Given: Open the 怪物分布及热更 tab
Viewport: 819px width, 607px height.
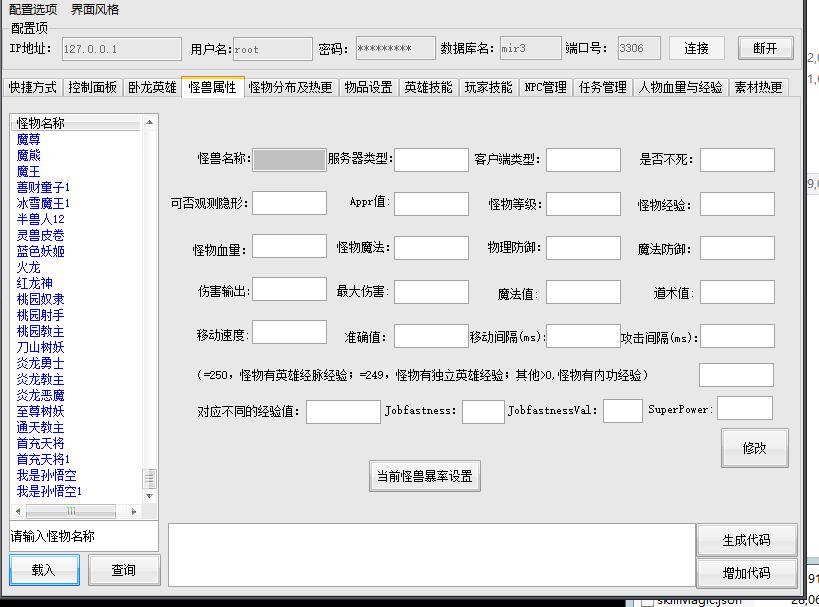Looking at the screenshot, I should pos(290,87).
